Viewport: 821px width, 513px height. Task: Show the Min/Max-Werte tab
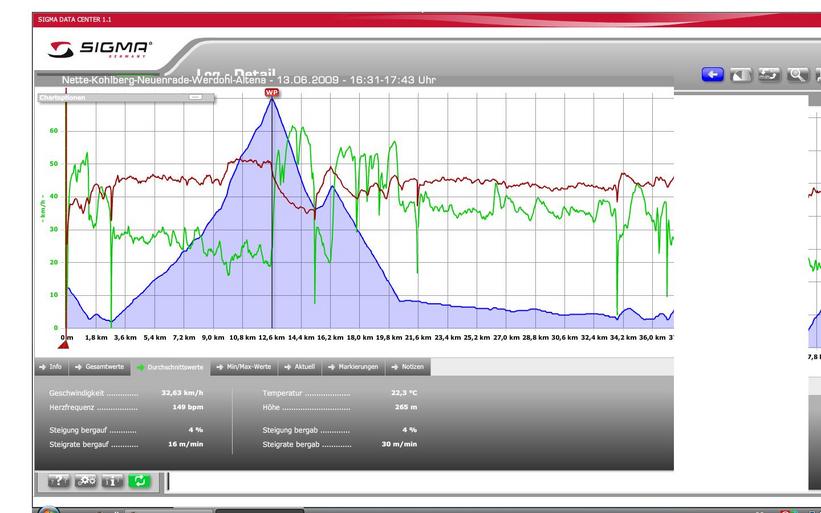point(240,367)
